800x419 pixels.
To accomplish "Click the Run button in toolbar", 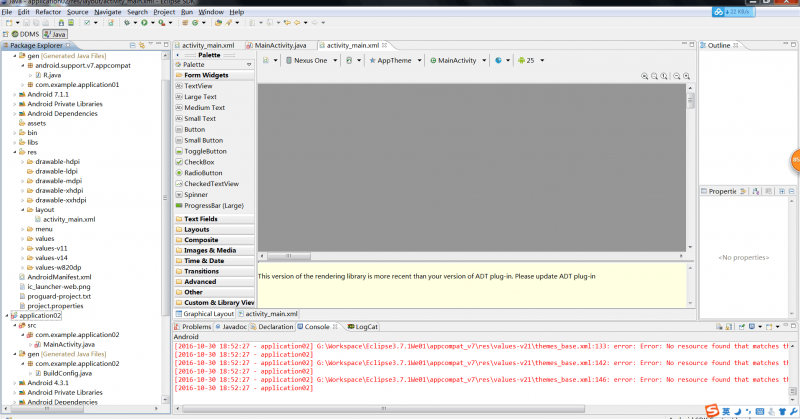I will 144,22.
